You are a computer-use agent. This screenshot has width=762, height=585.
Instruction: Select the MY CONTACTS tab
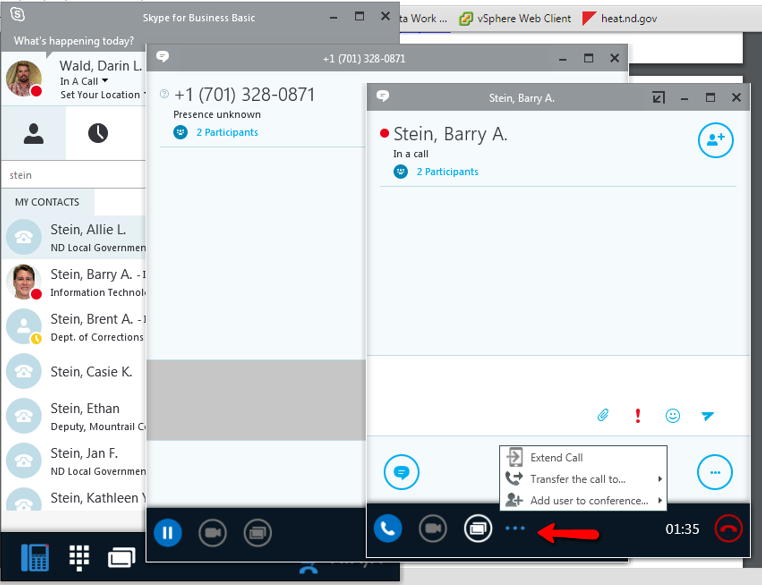click(47, 202)
